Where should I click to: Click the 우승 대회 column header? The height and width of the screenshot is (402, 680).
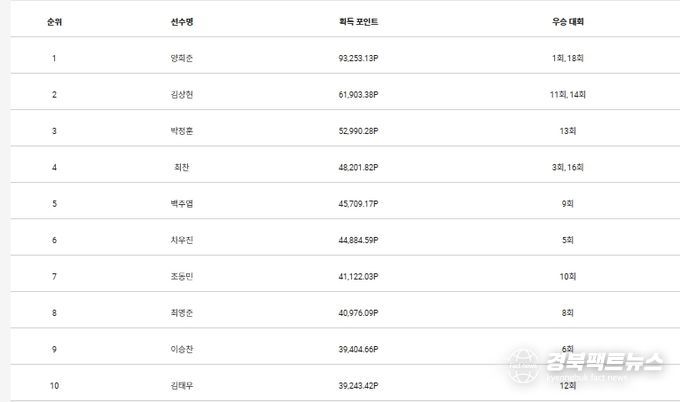pyautogui.click(x=567, y=21)
